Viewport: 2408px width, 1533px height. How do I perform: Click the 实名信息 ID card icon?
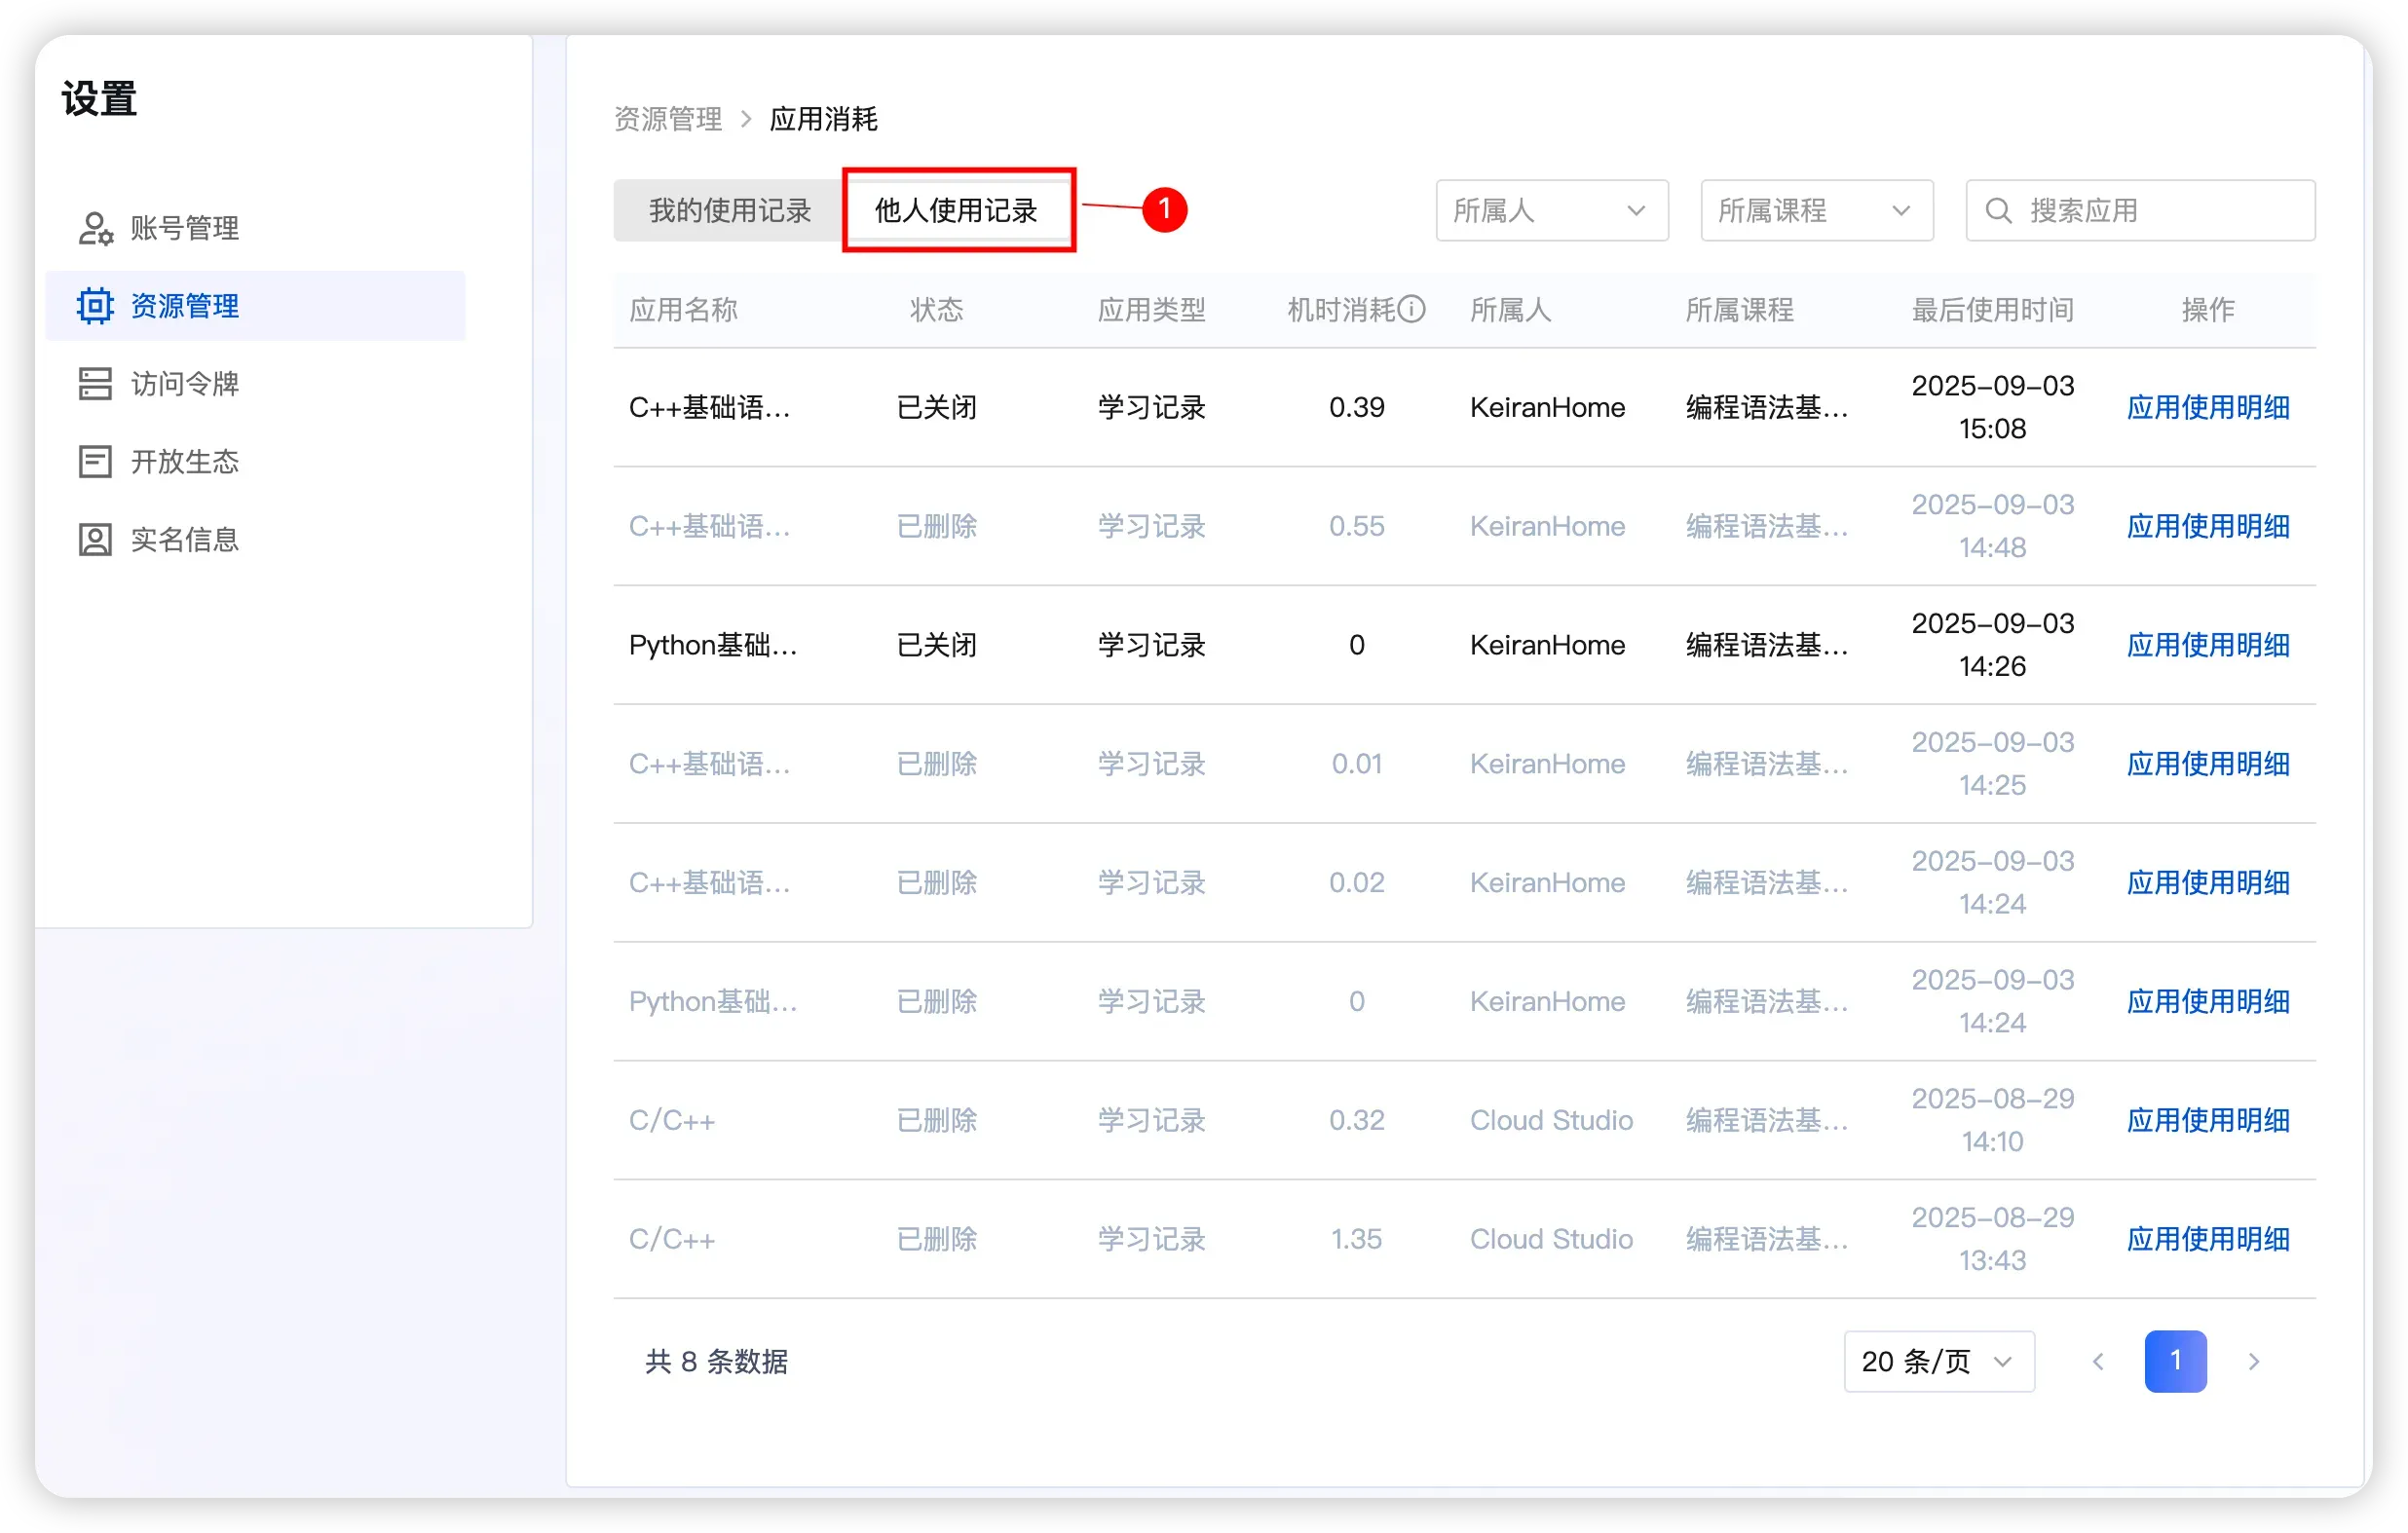click(95, 540)
